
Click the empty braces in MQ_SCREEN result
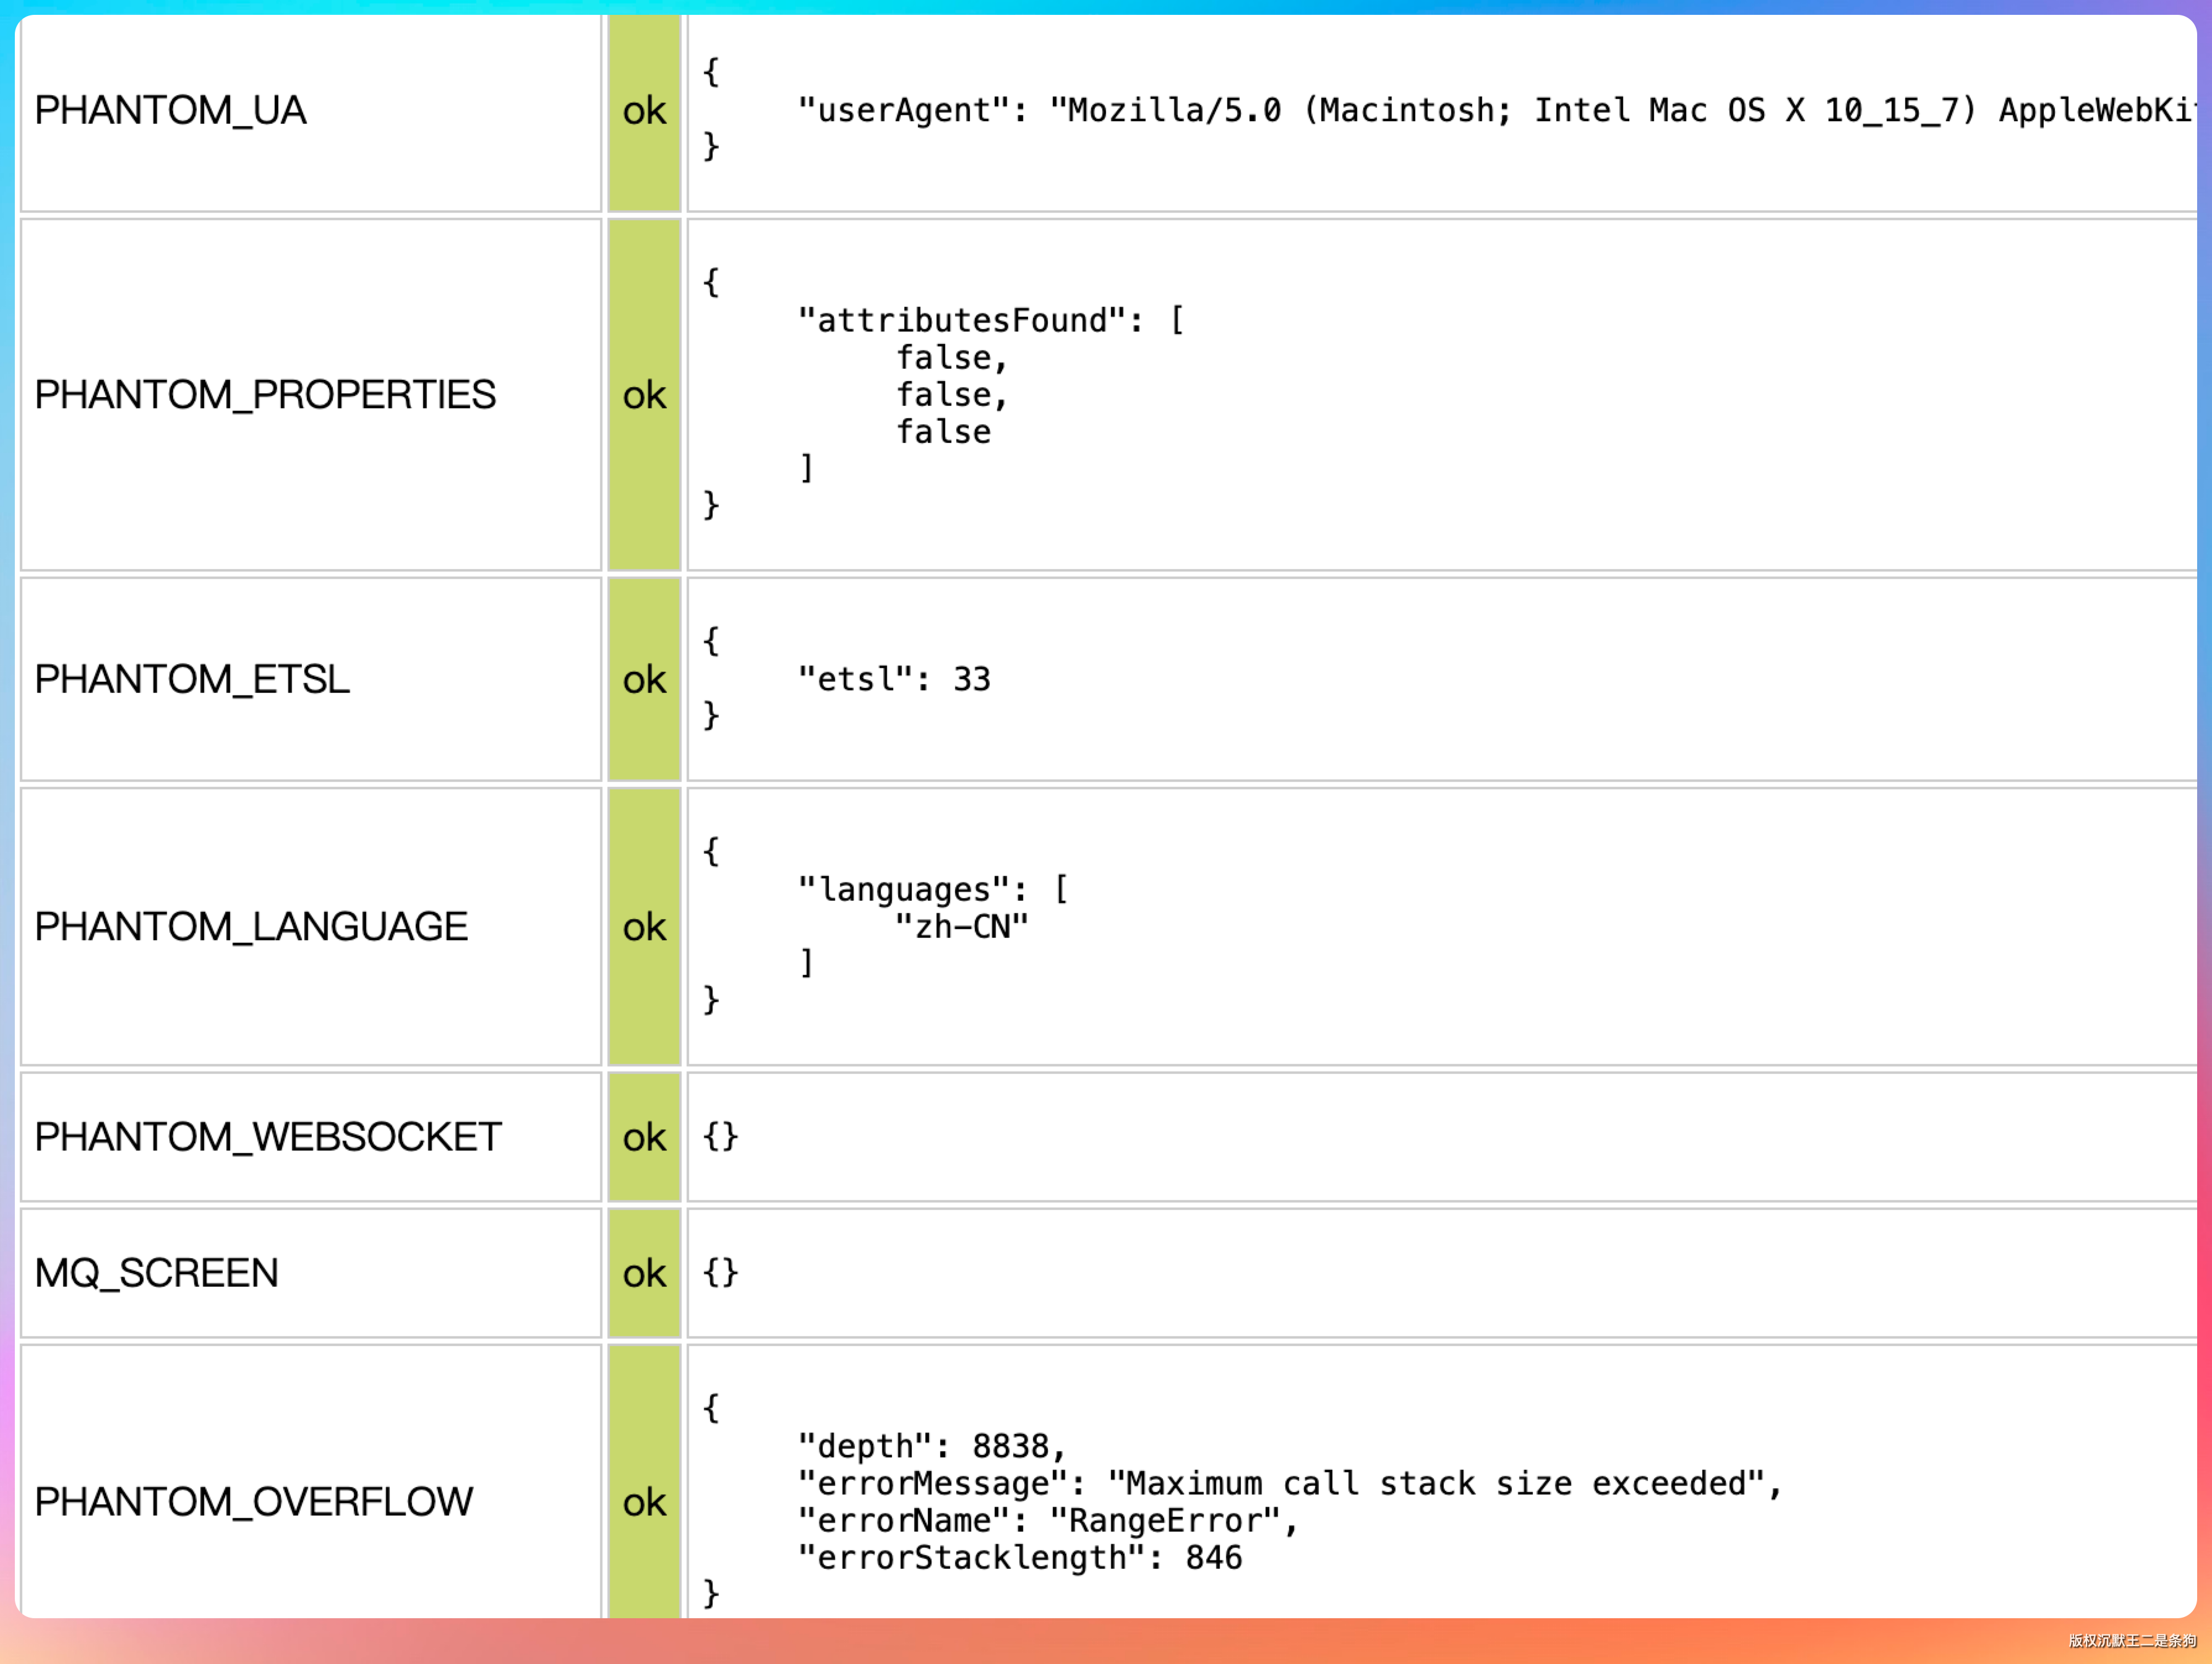[x=720, y=1273]
